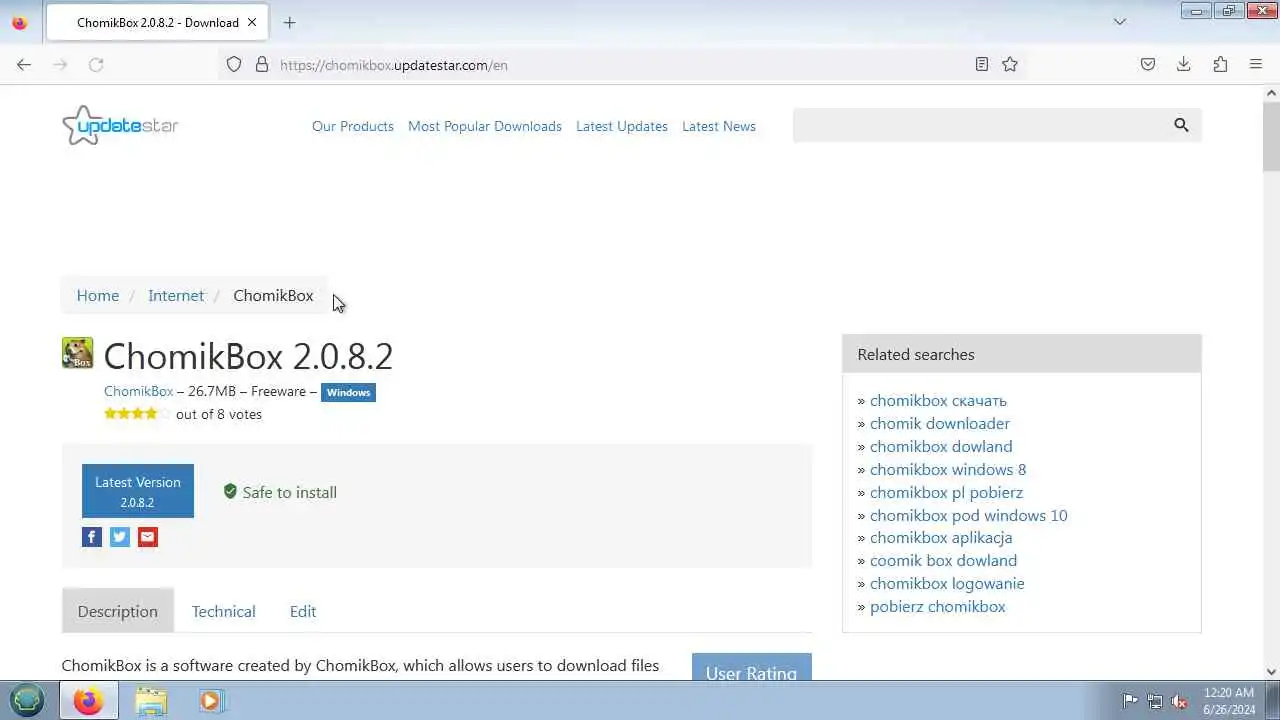Open related search chomikbox aplikacja

(x=941, y=537)
